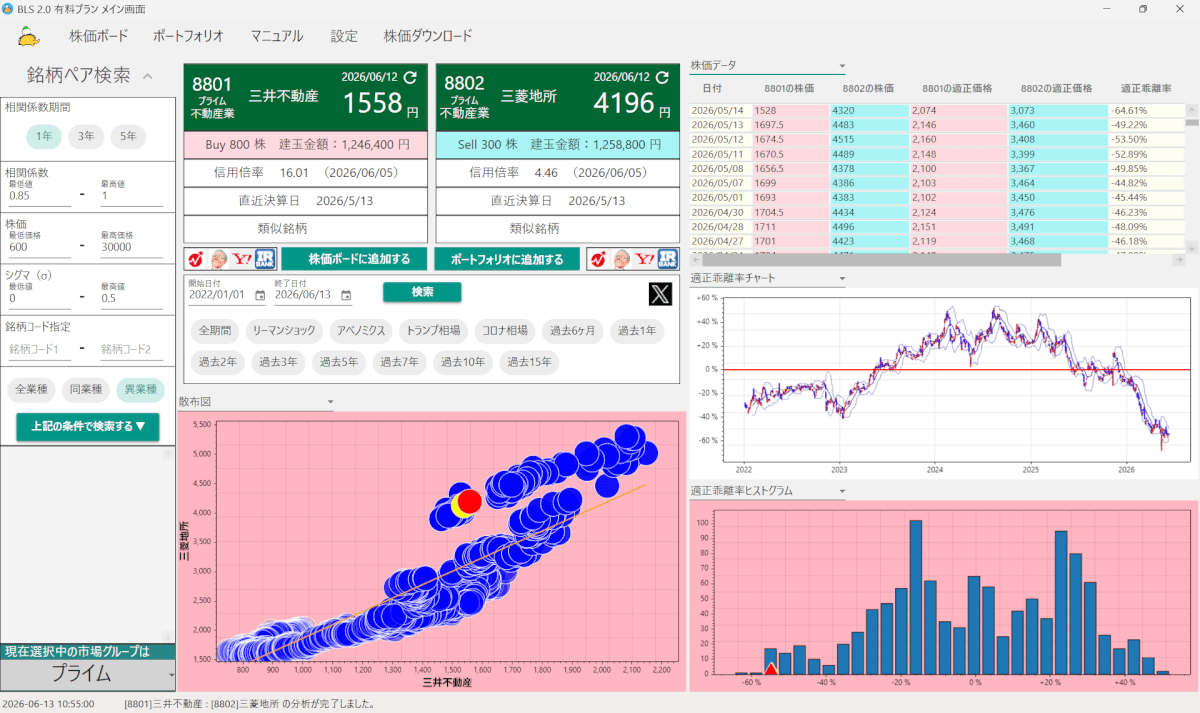Viewport: 1200px width, 713px height.
Task: Click the 類似銘柄 row under 8802
Action: point(558,228)
